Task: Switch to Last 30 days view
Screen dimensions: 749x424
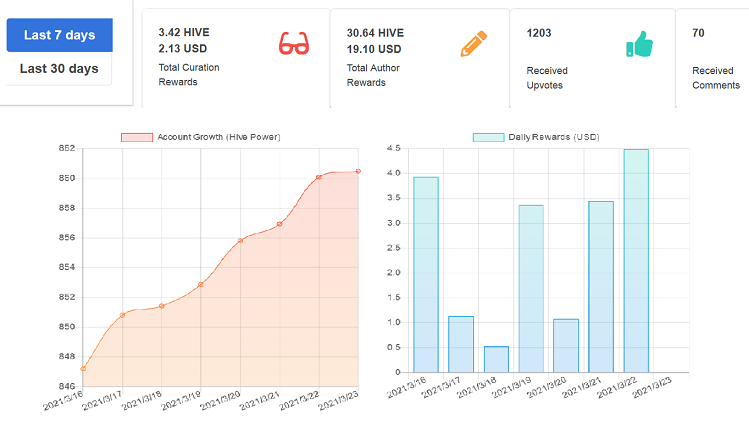Action: (x=59, y=69)
